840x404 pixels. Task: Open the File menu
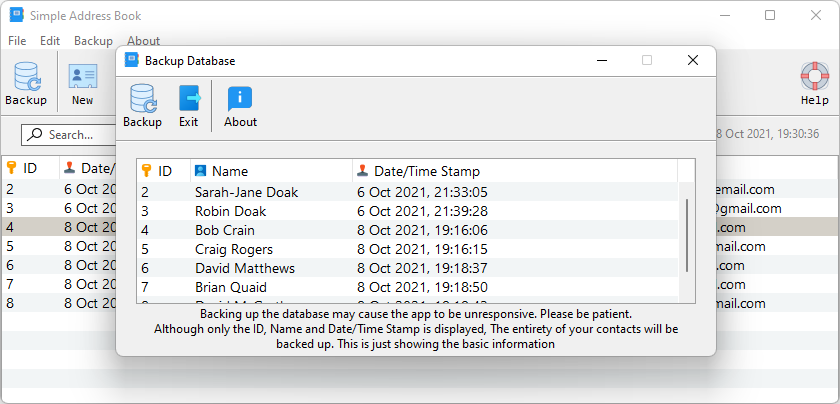point(17,41)
